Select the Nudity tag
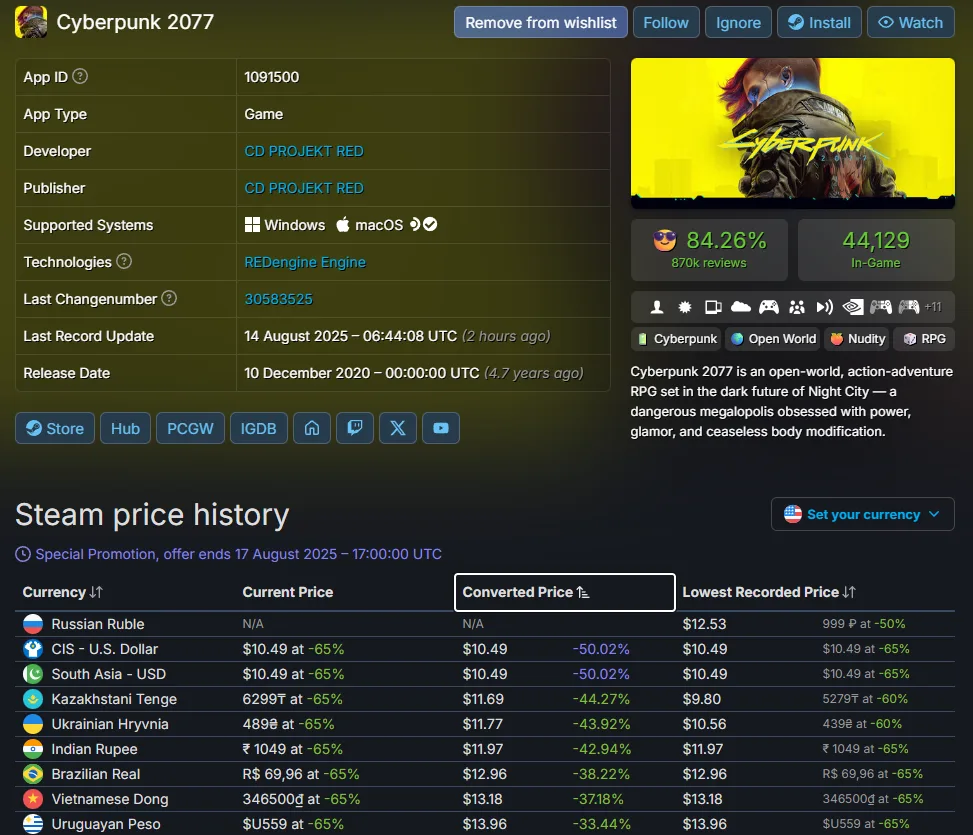 pos(858,339)
